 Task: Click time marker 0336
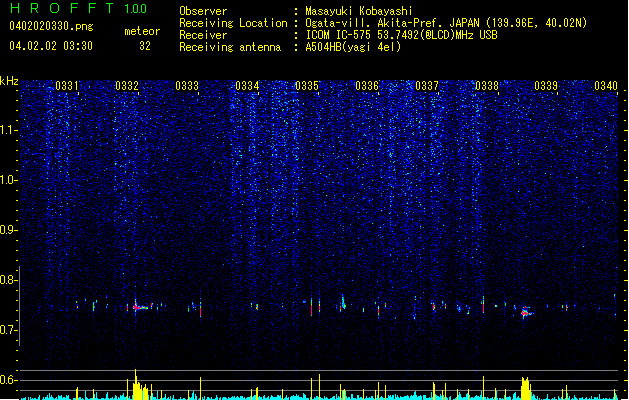click(367, 86)
